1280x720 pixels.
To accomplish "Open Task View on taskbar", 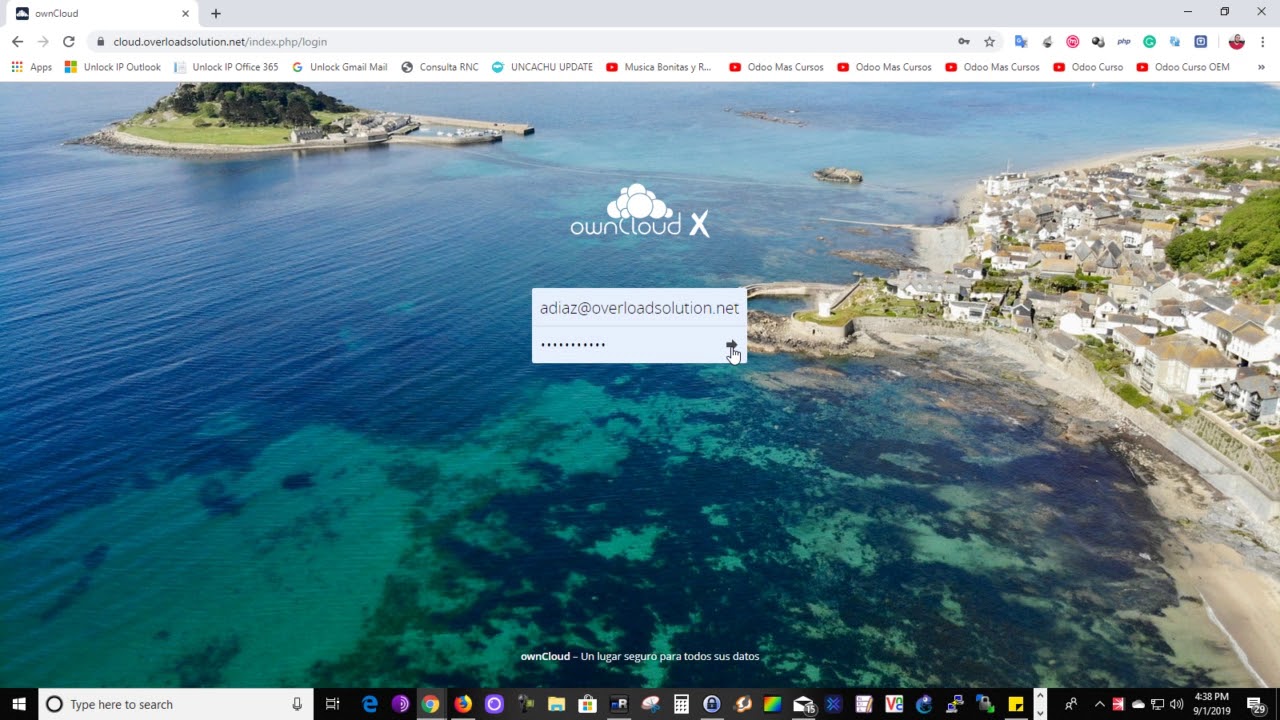I will (333, 704).
